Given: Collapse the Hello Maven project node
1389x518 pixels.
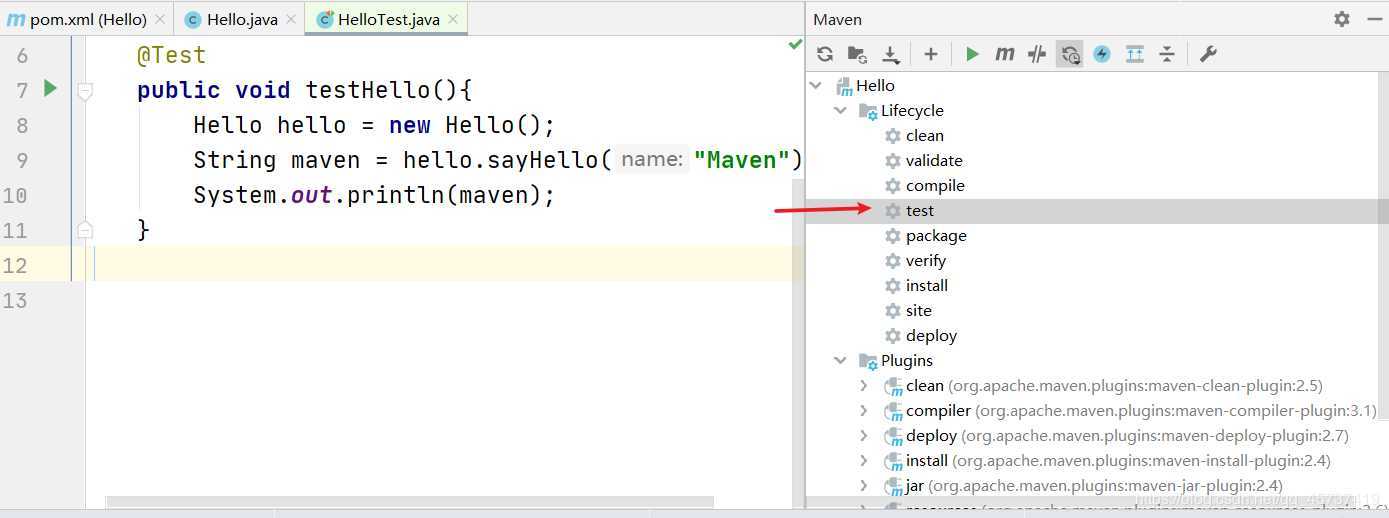Looking at the screenshot, I should tap(816, 85).
